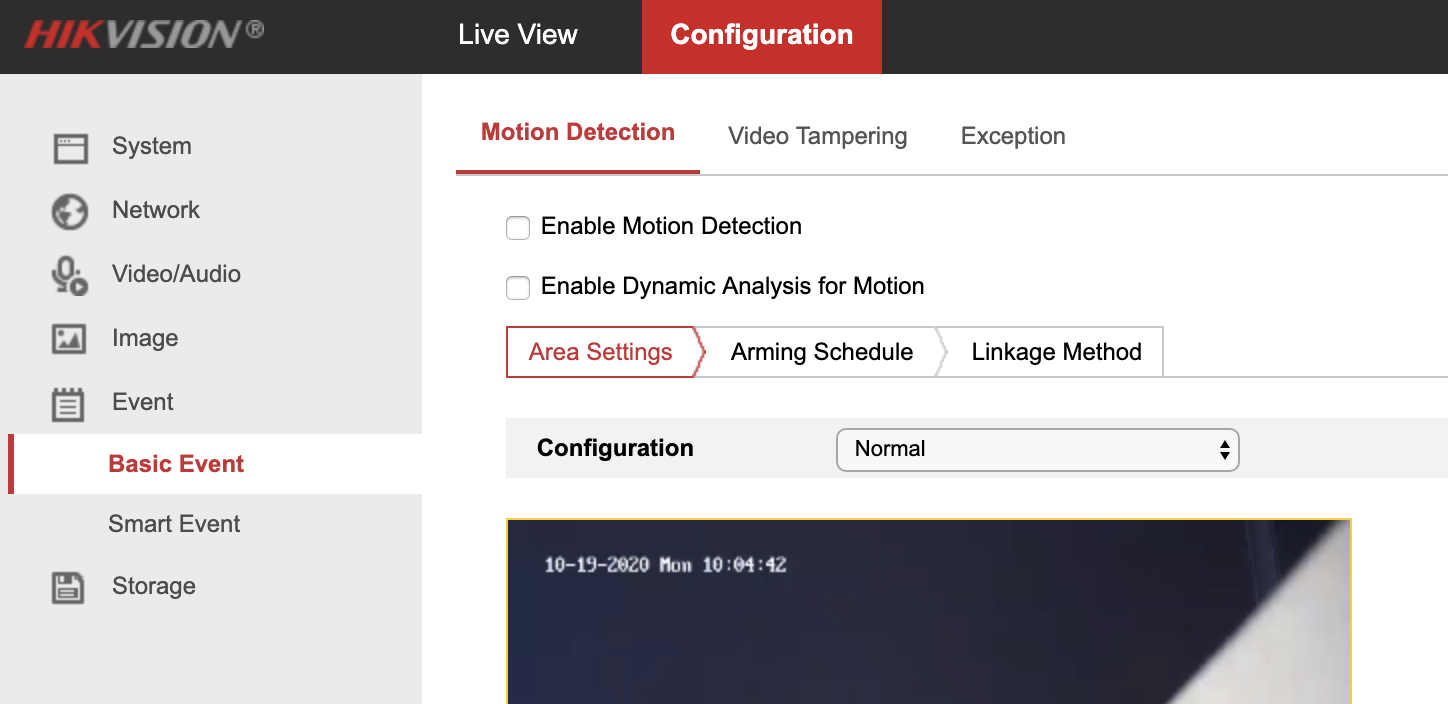Open the Exception tab
The width and height of the screenshot is (1448, 704).
(1012, 136)
